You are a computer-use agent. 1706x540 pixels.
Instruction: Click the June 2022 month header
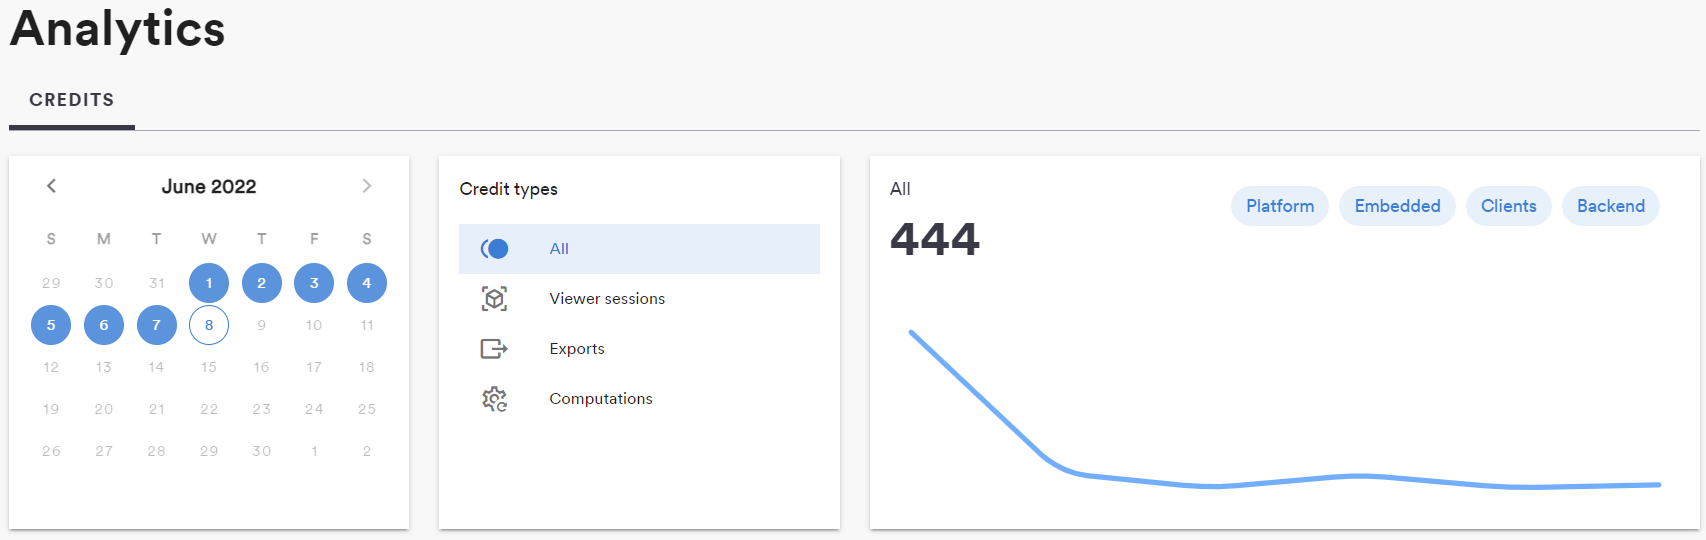pos(209,187)
